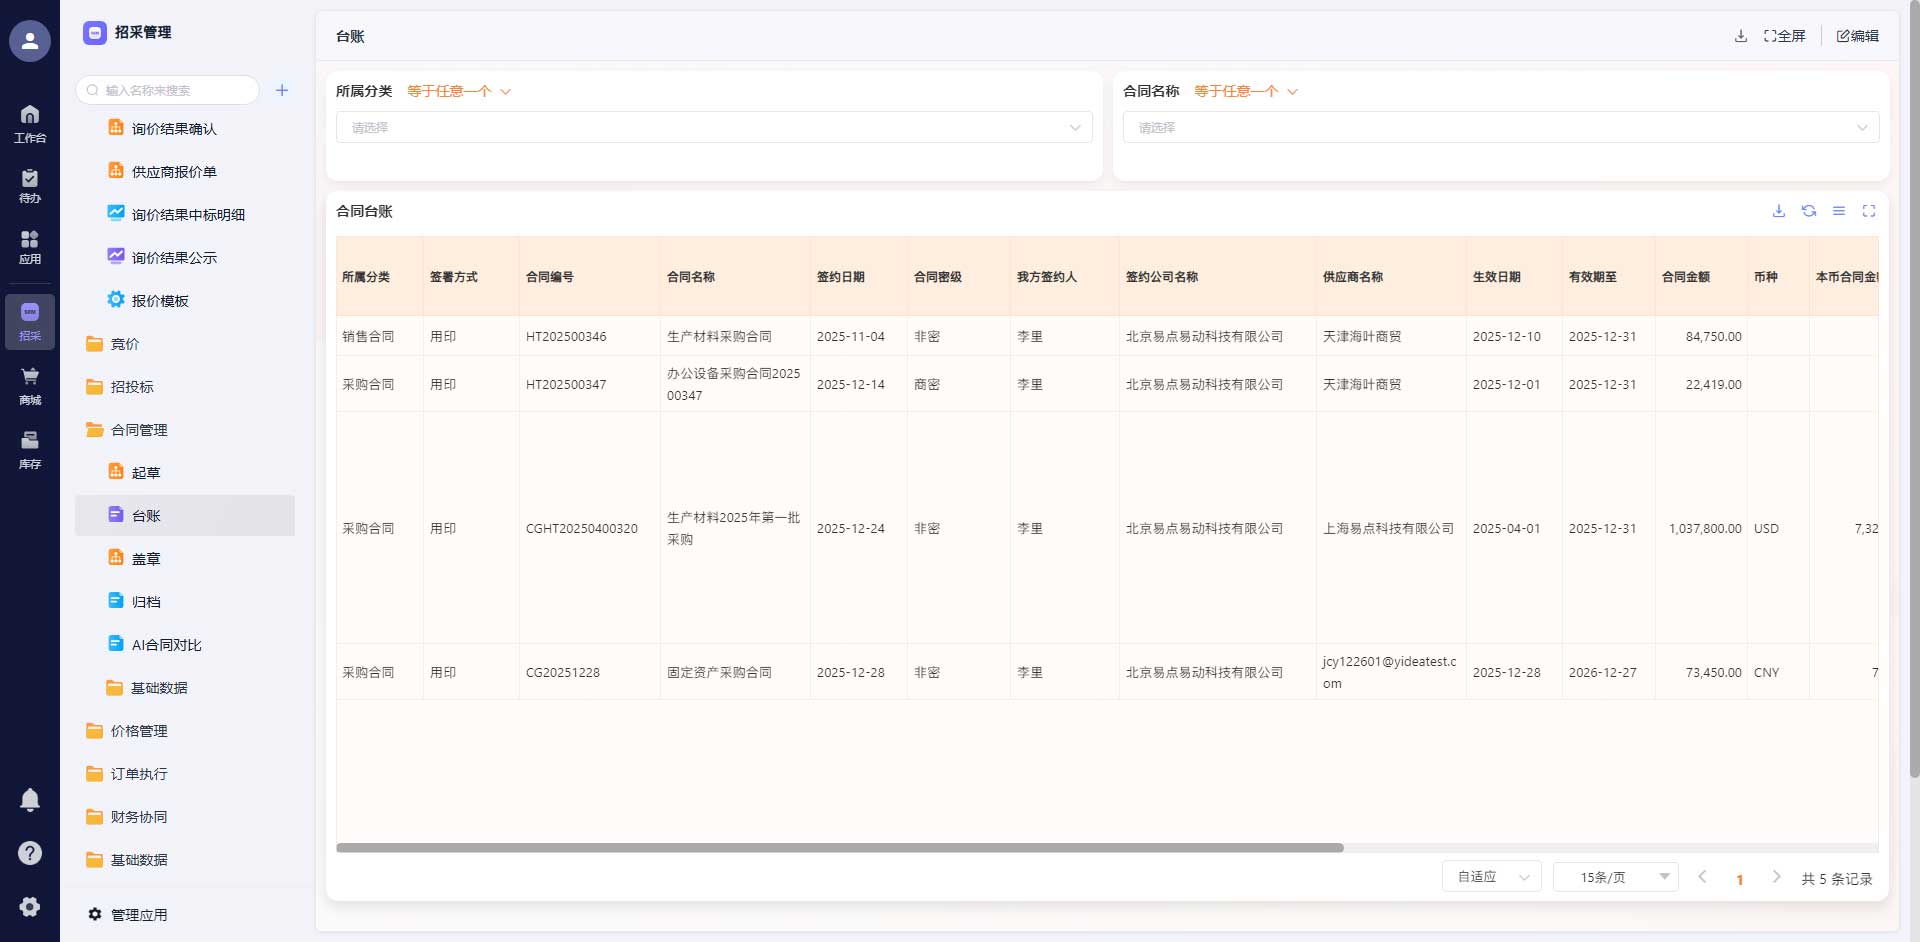Open the 自适应 dropdown
1920x942 pixels.
(x=1492, y=877)
